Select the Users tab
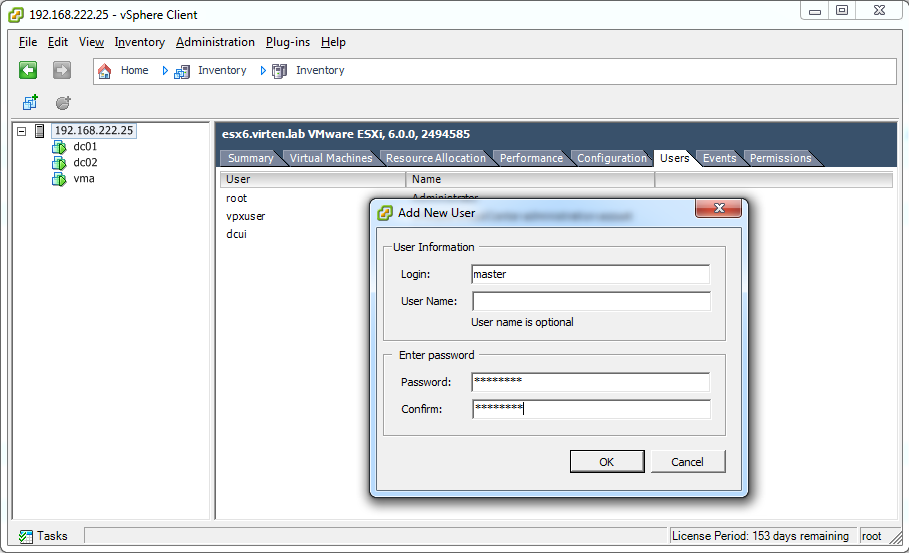Image resolution: width=909 pixels, height=553 pixels. pyautogui.click(x=675, y=158)
